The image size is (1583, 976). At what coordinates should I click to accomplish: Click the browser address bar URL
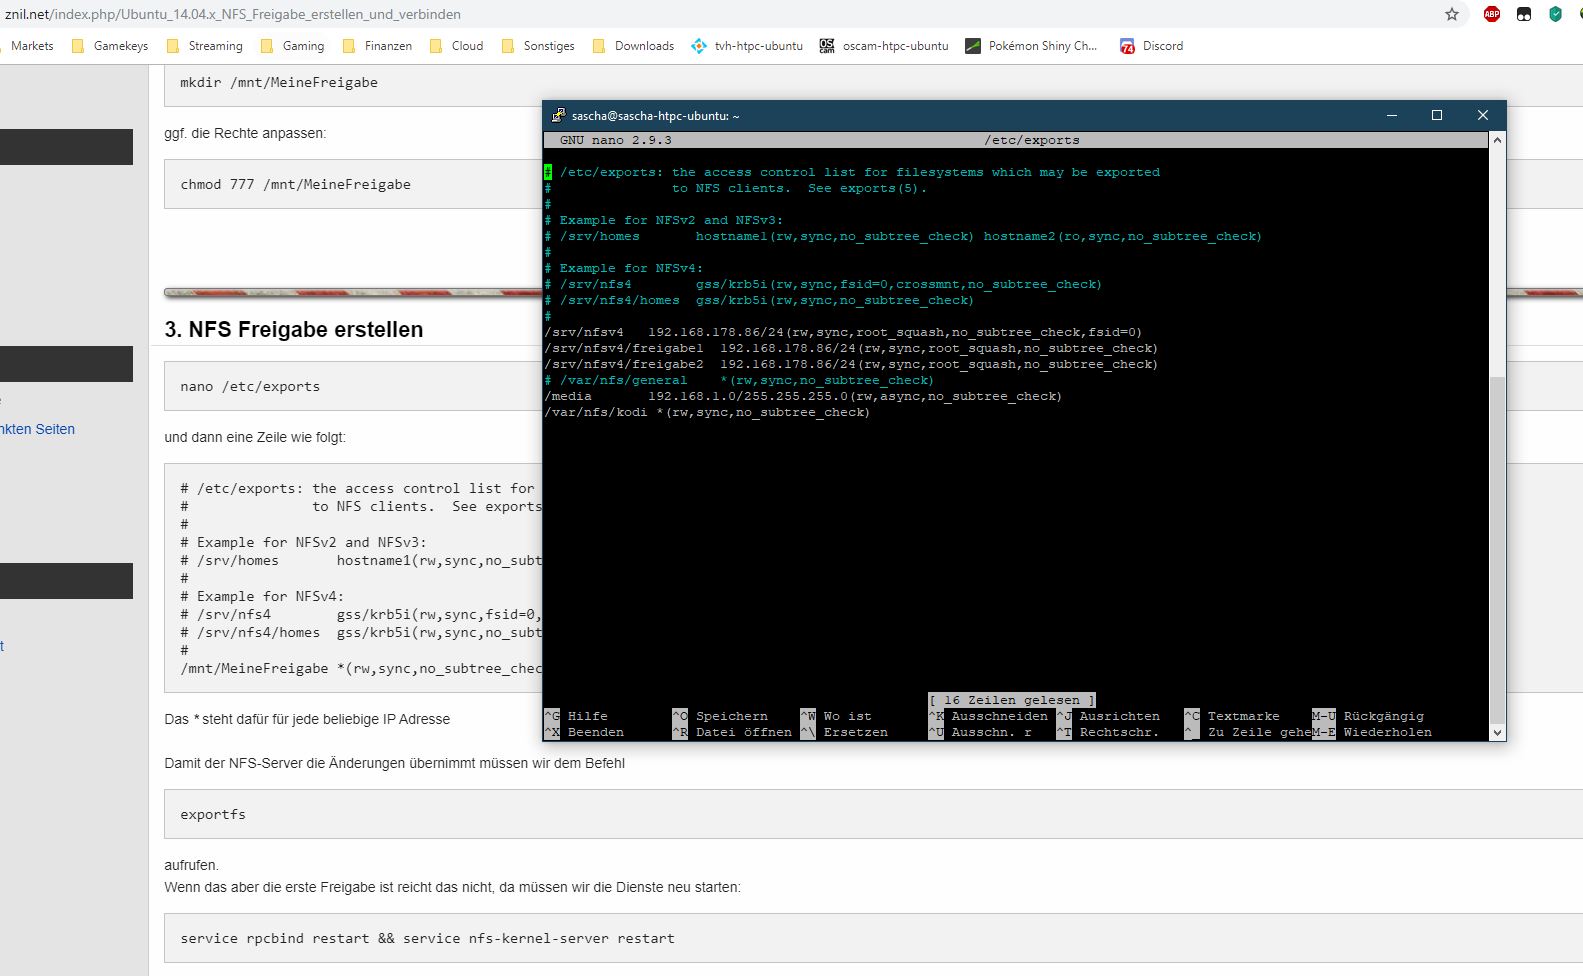click(x=233, y=14)
